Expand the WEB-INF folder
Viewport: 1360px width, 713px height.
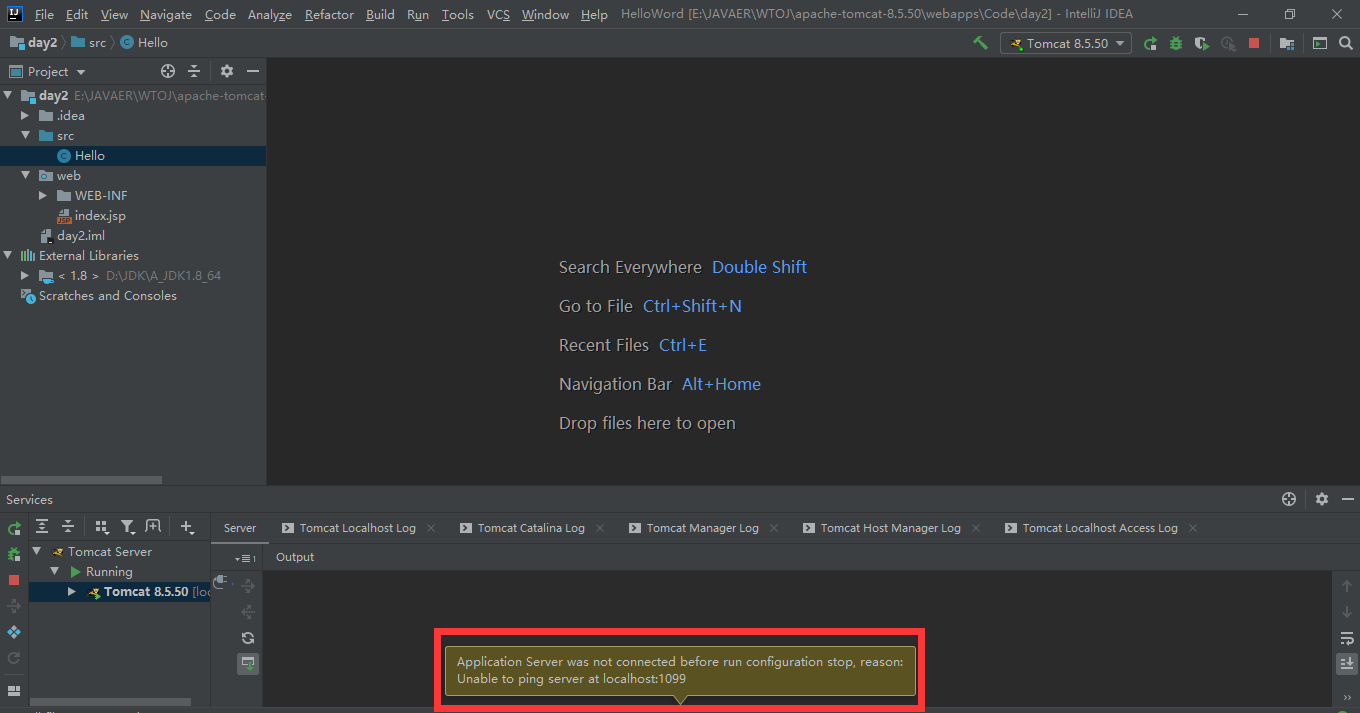[43, 196]
